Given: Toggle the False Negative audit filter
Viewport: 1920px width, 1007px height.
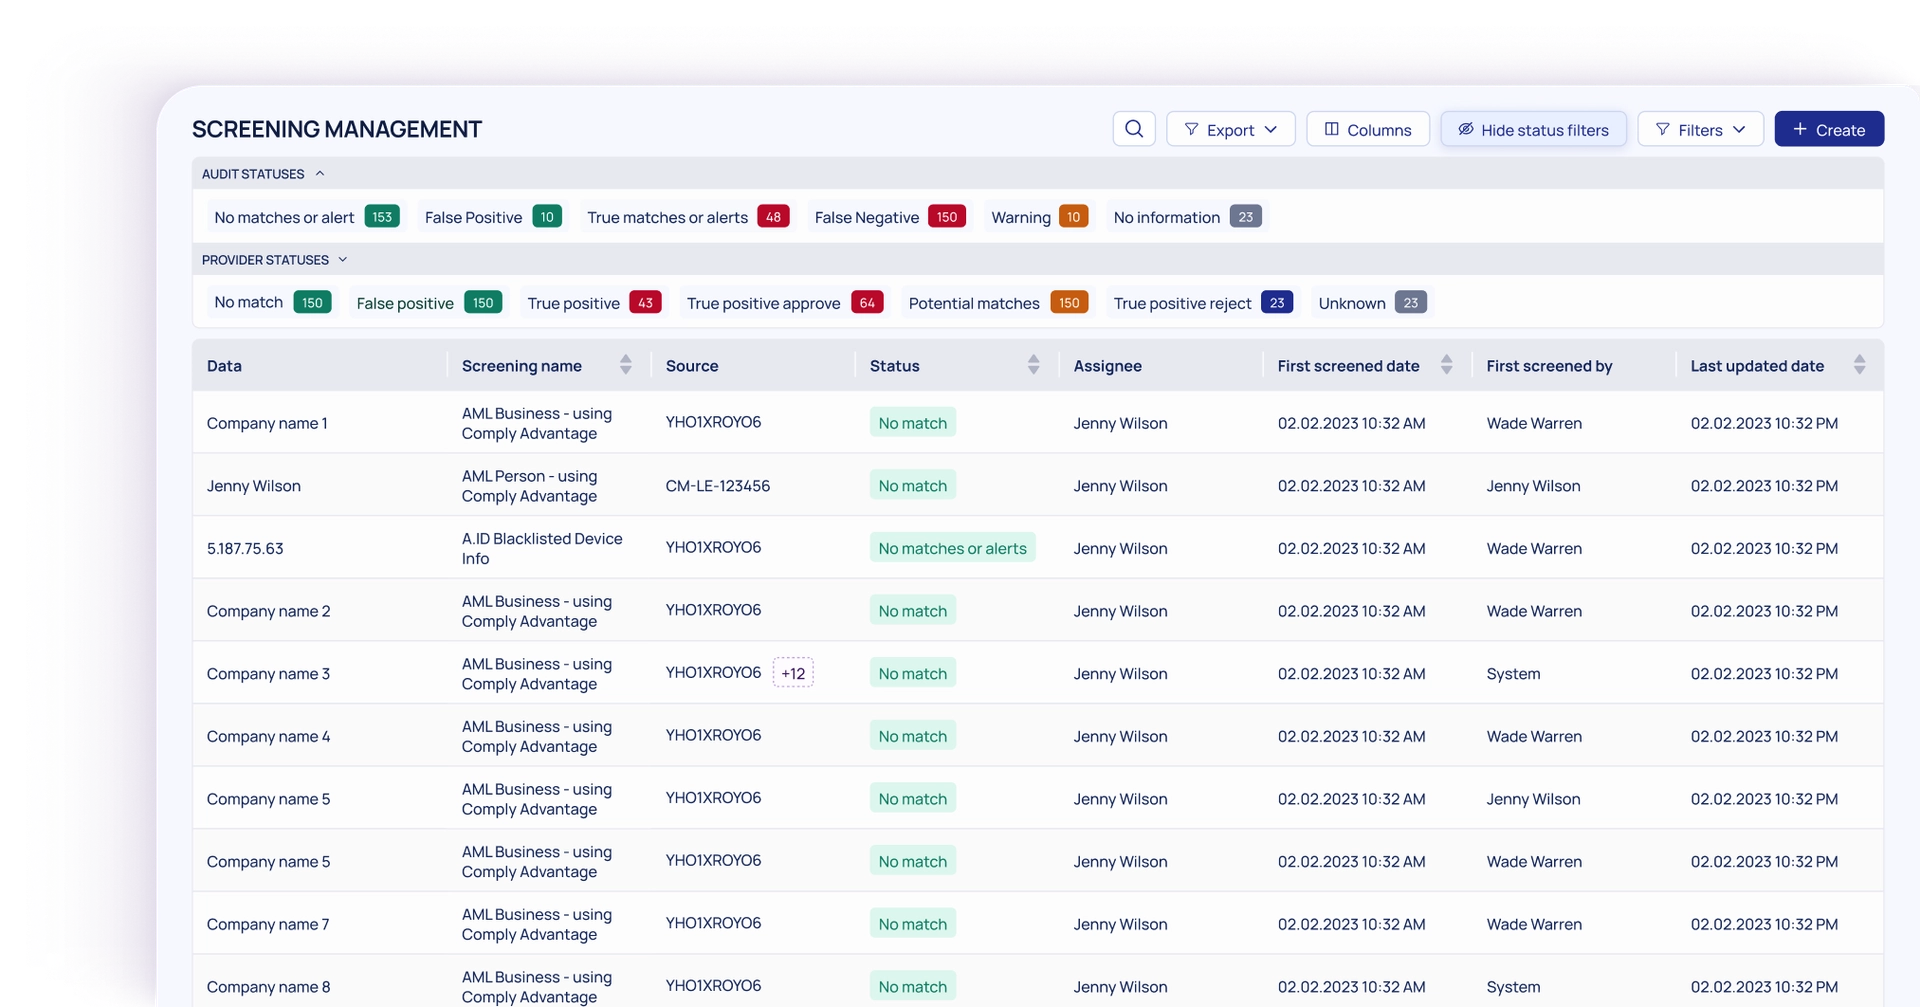Looking at the screenshot, I should click(888, 217).
